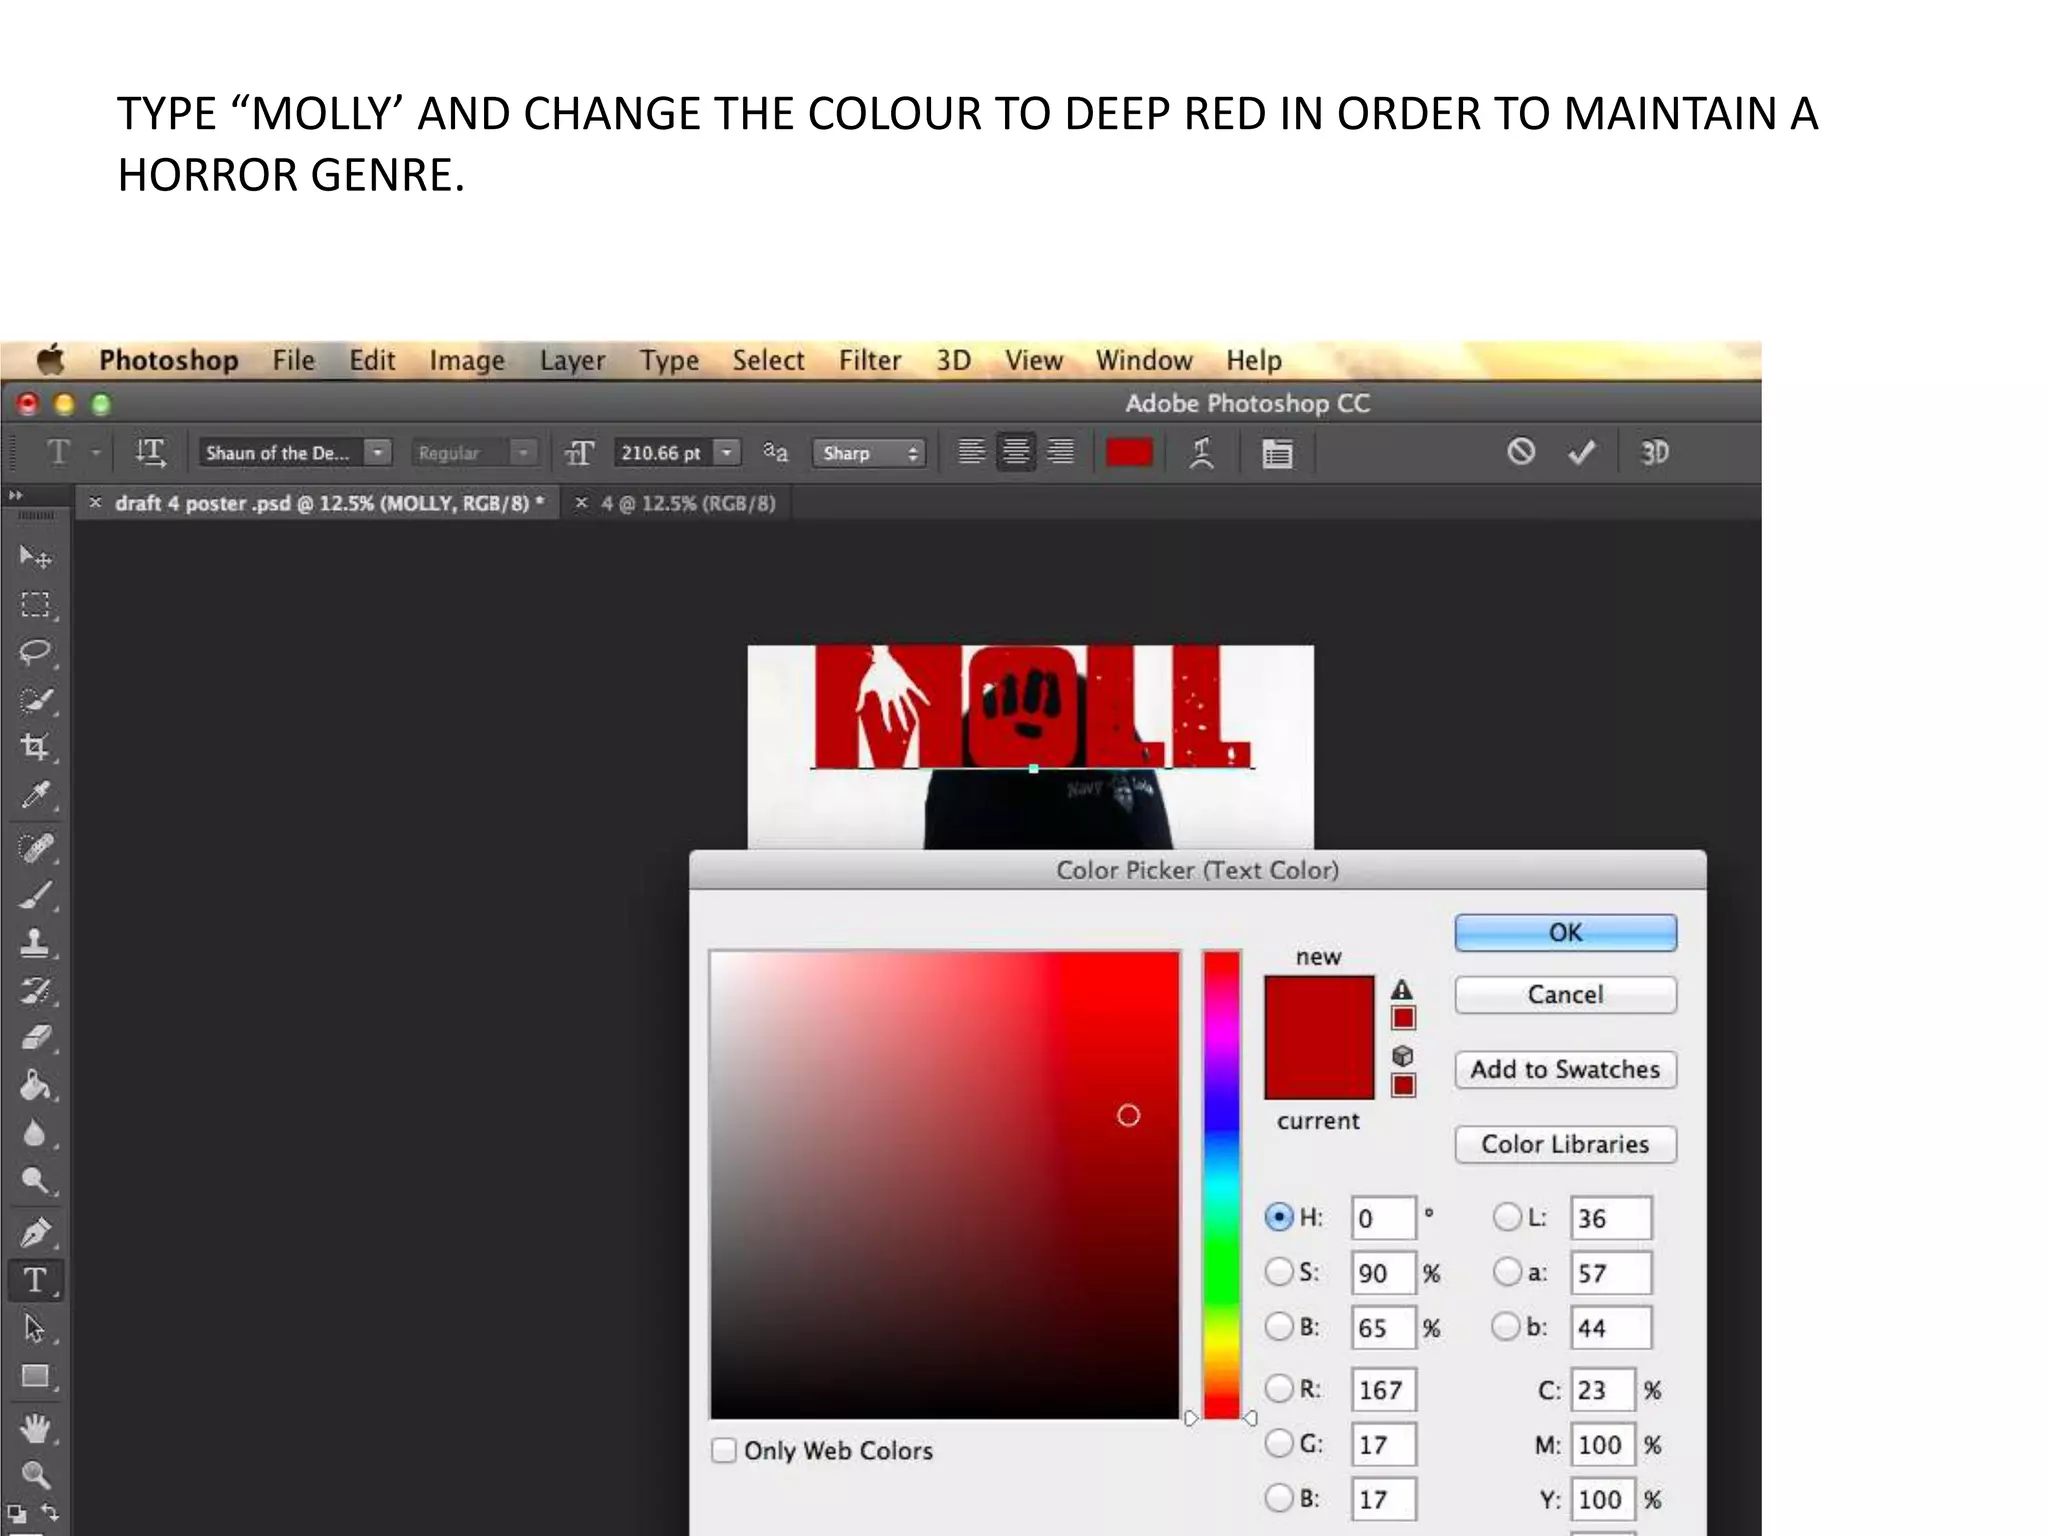Select the Crop tool
This screenshot has width=2048, height=1536.
click(x=35, y=747)
